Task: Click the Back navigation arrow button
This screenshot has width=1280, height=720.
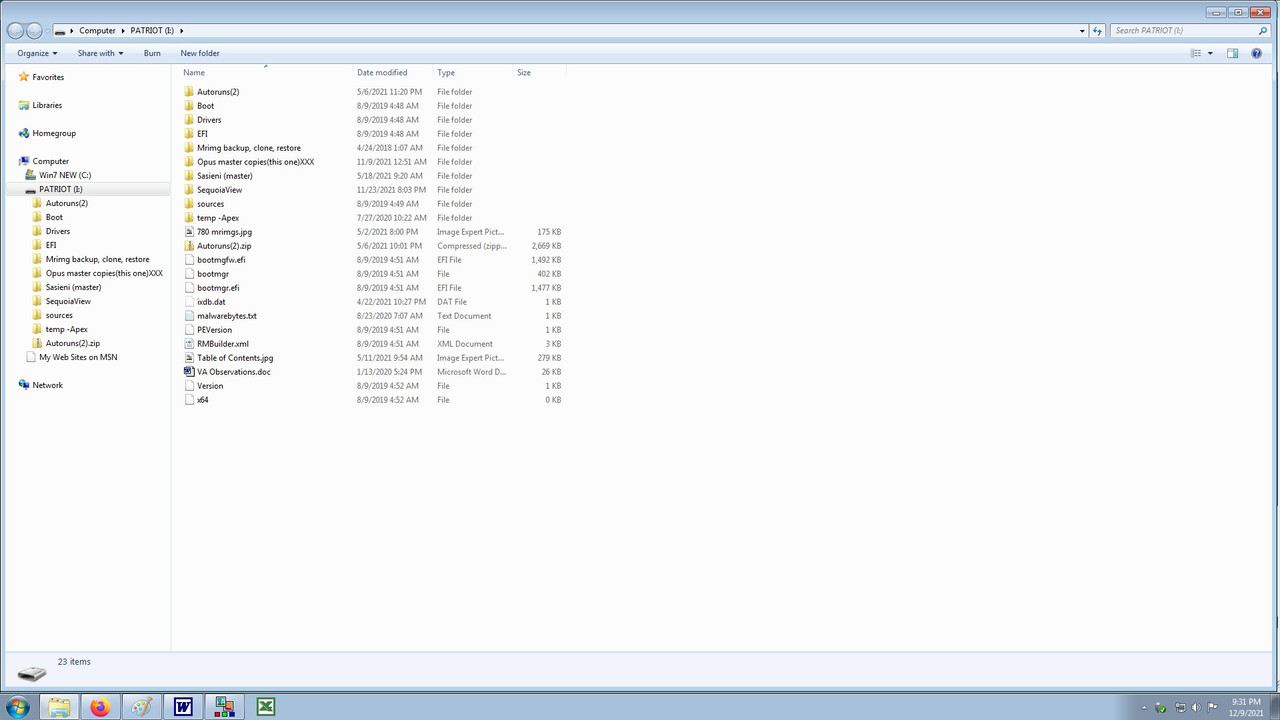Action: pyautogui.click(x=15, y=31)
